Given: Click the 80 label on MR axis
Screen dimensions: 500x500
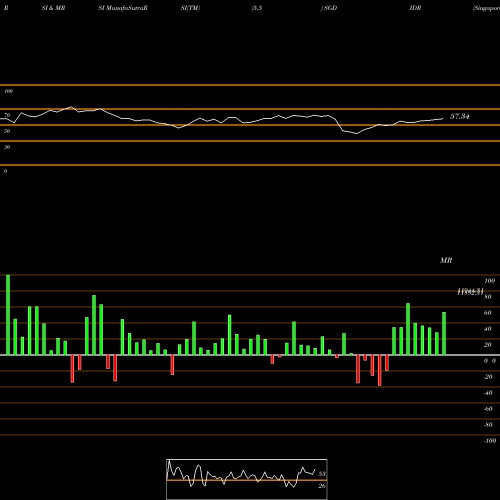Looking at the screenshot, I should [488, 297].
